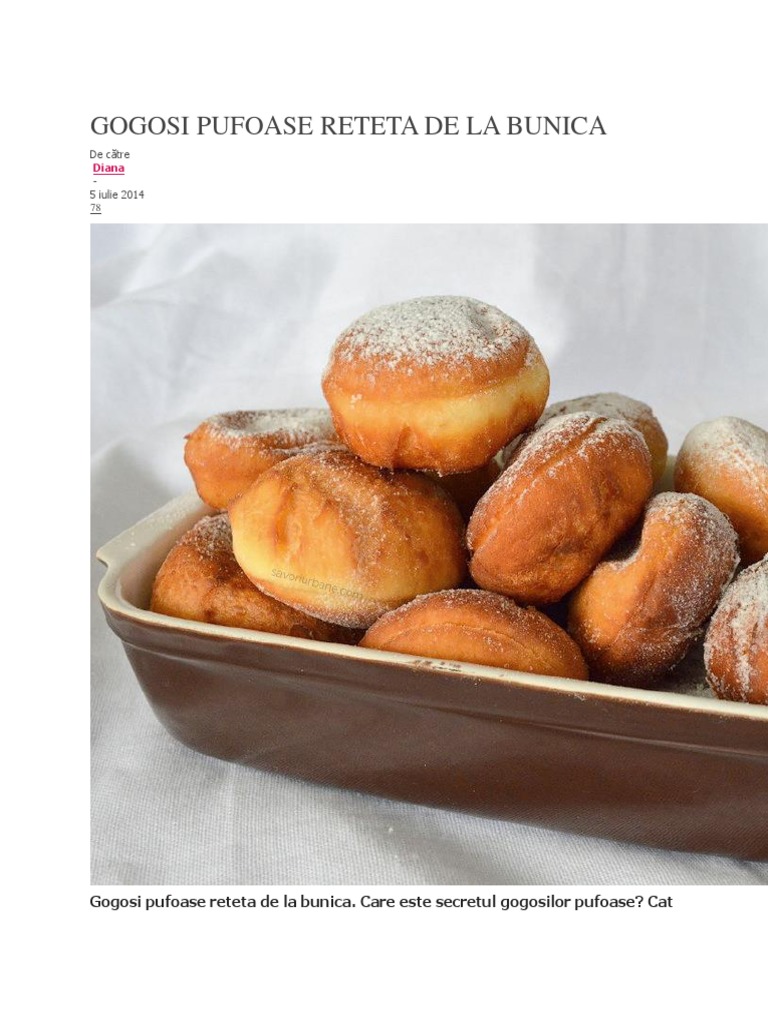
Task: Click the GOGOSI PUFOASE RETETA DE LA BUNICA heading
Action: [347, 126]
